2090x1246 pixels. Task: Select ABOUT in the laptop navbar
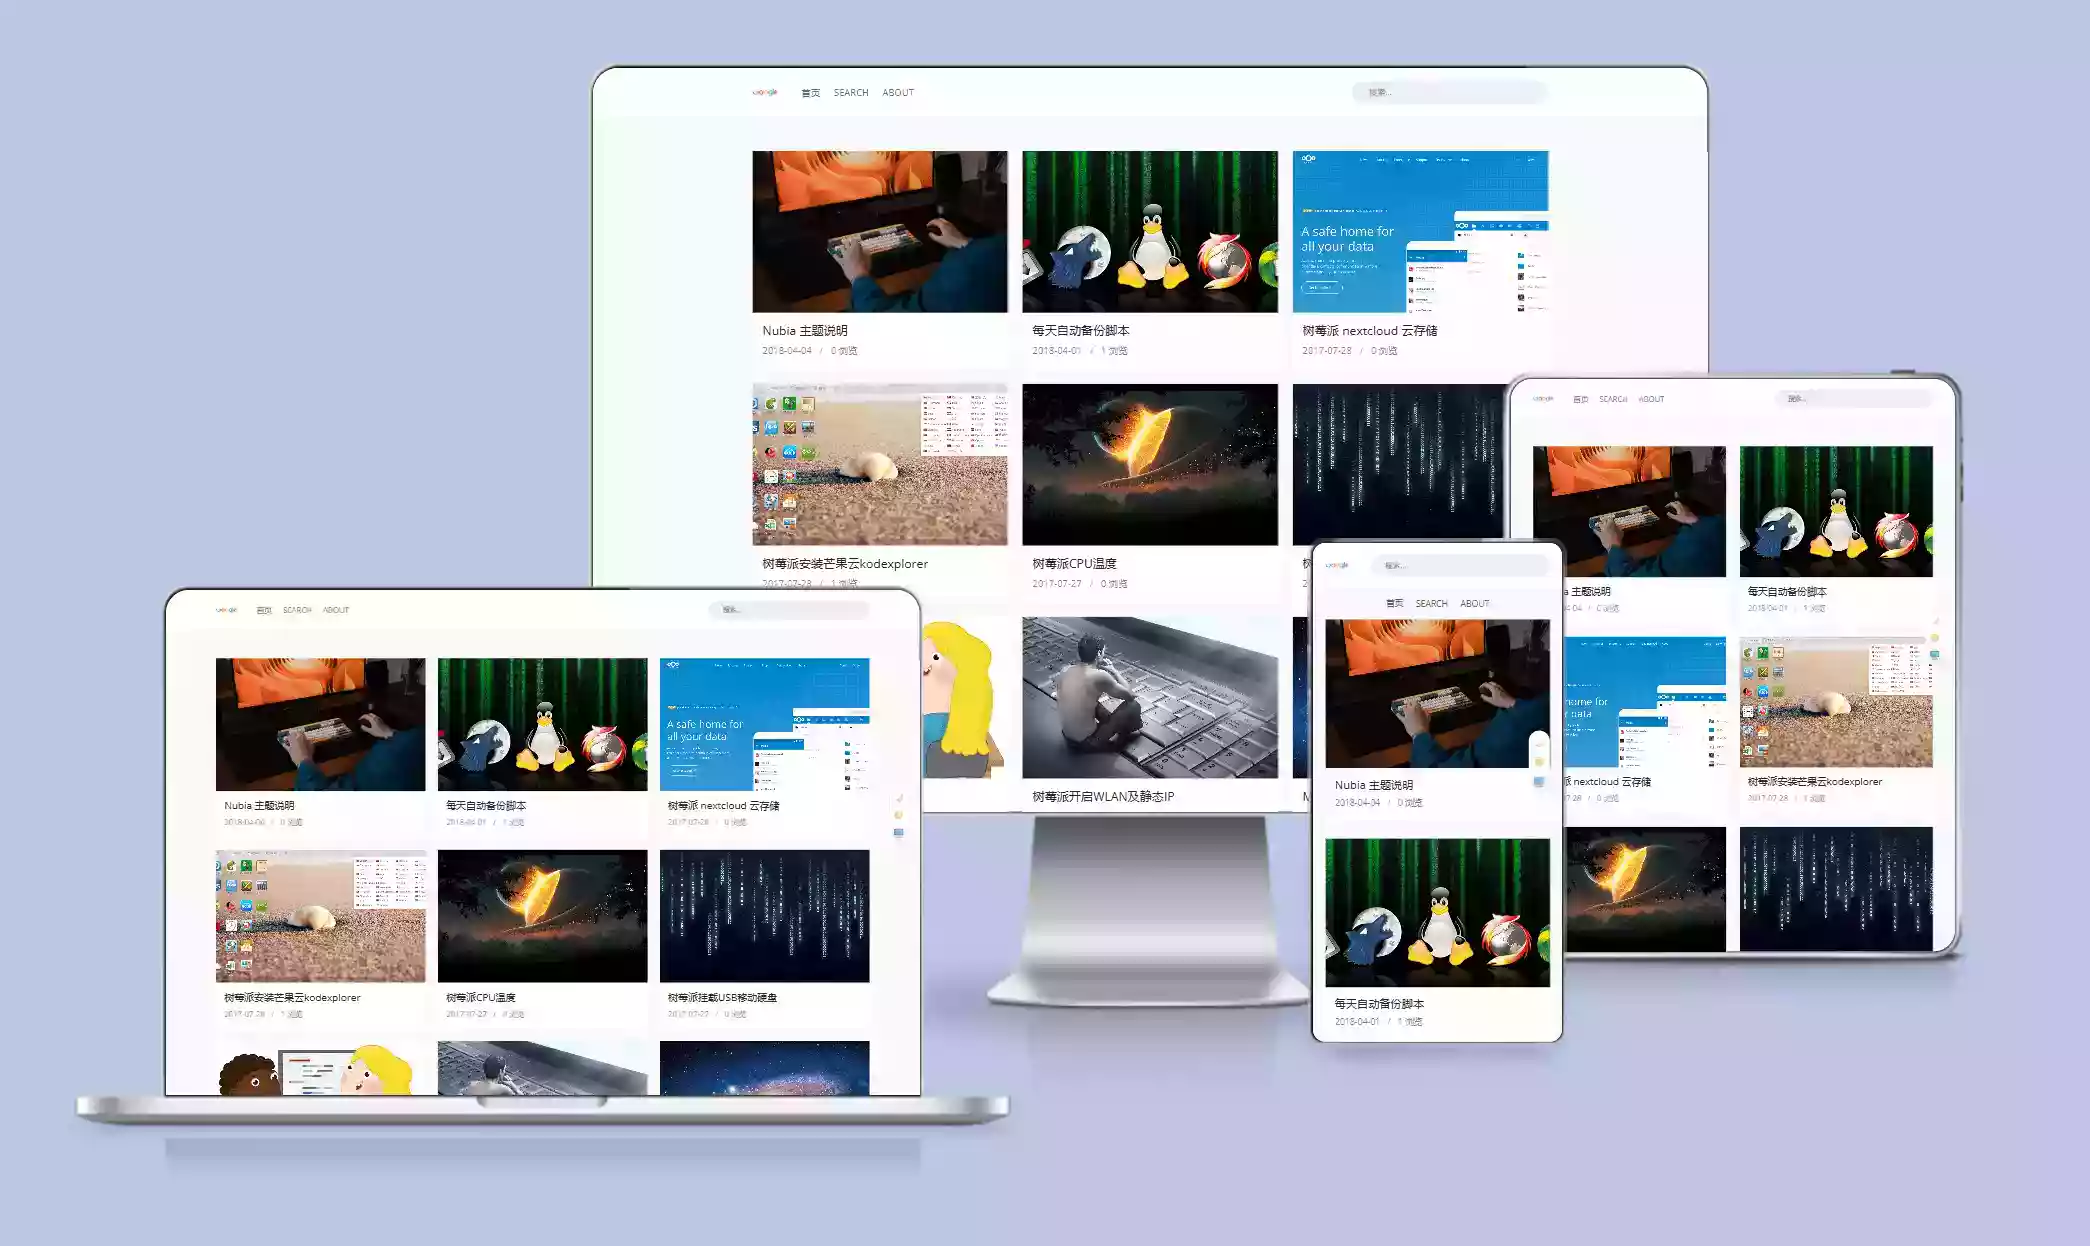click(x=336, y=610)
